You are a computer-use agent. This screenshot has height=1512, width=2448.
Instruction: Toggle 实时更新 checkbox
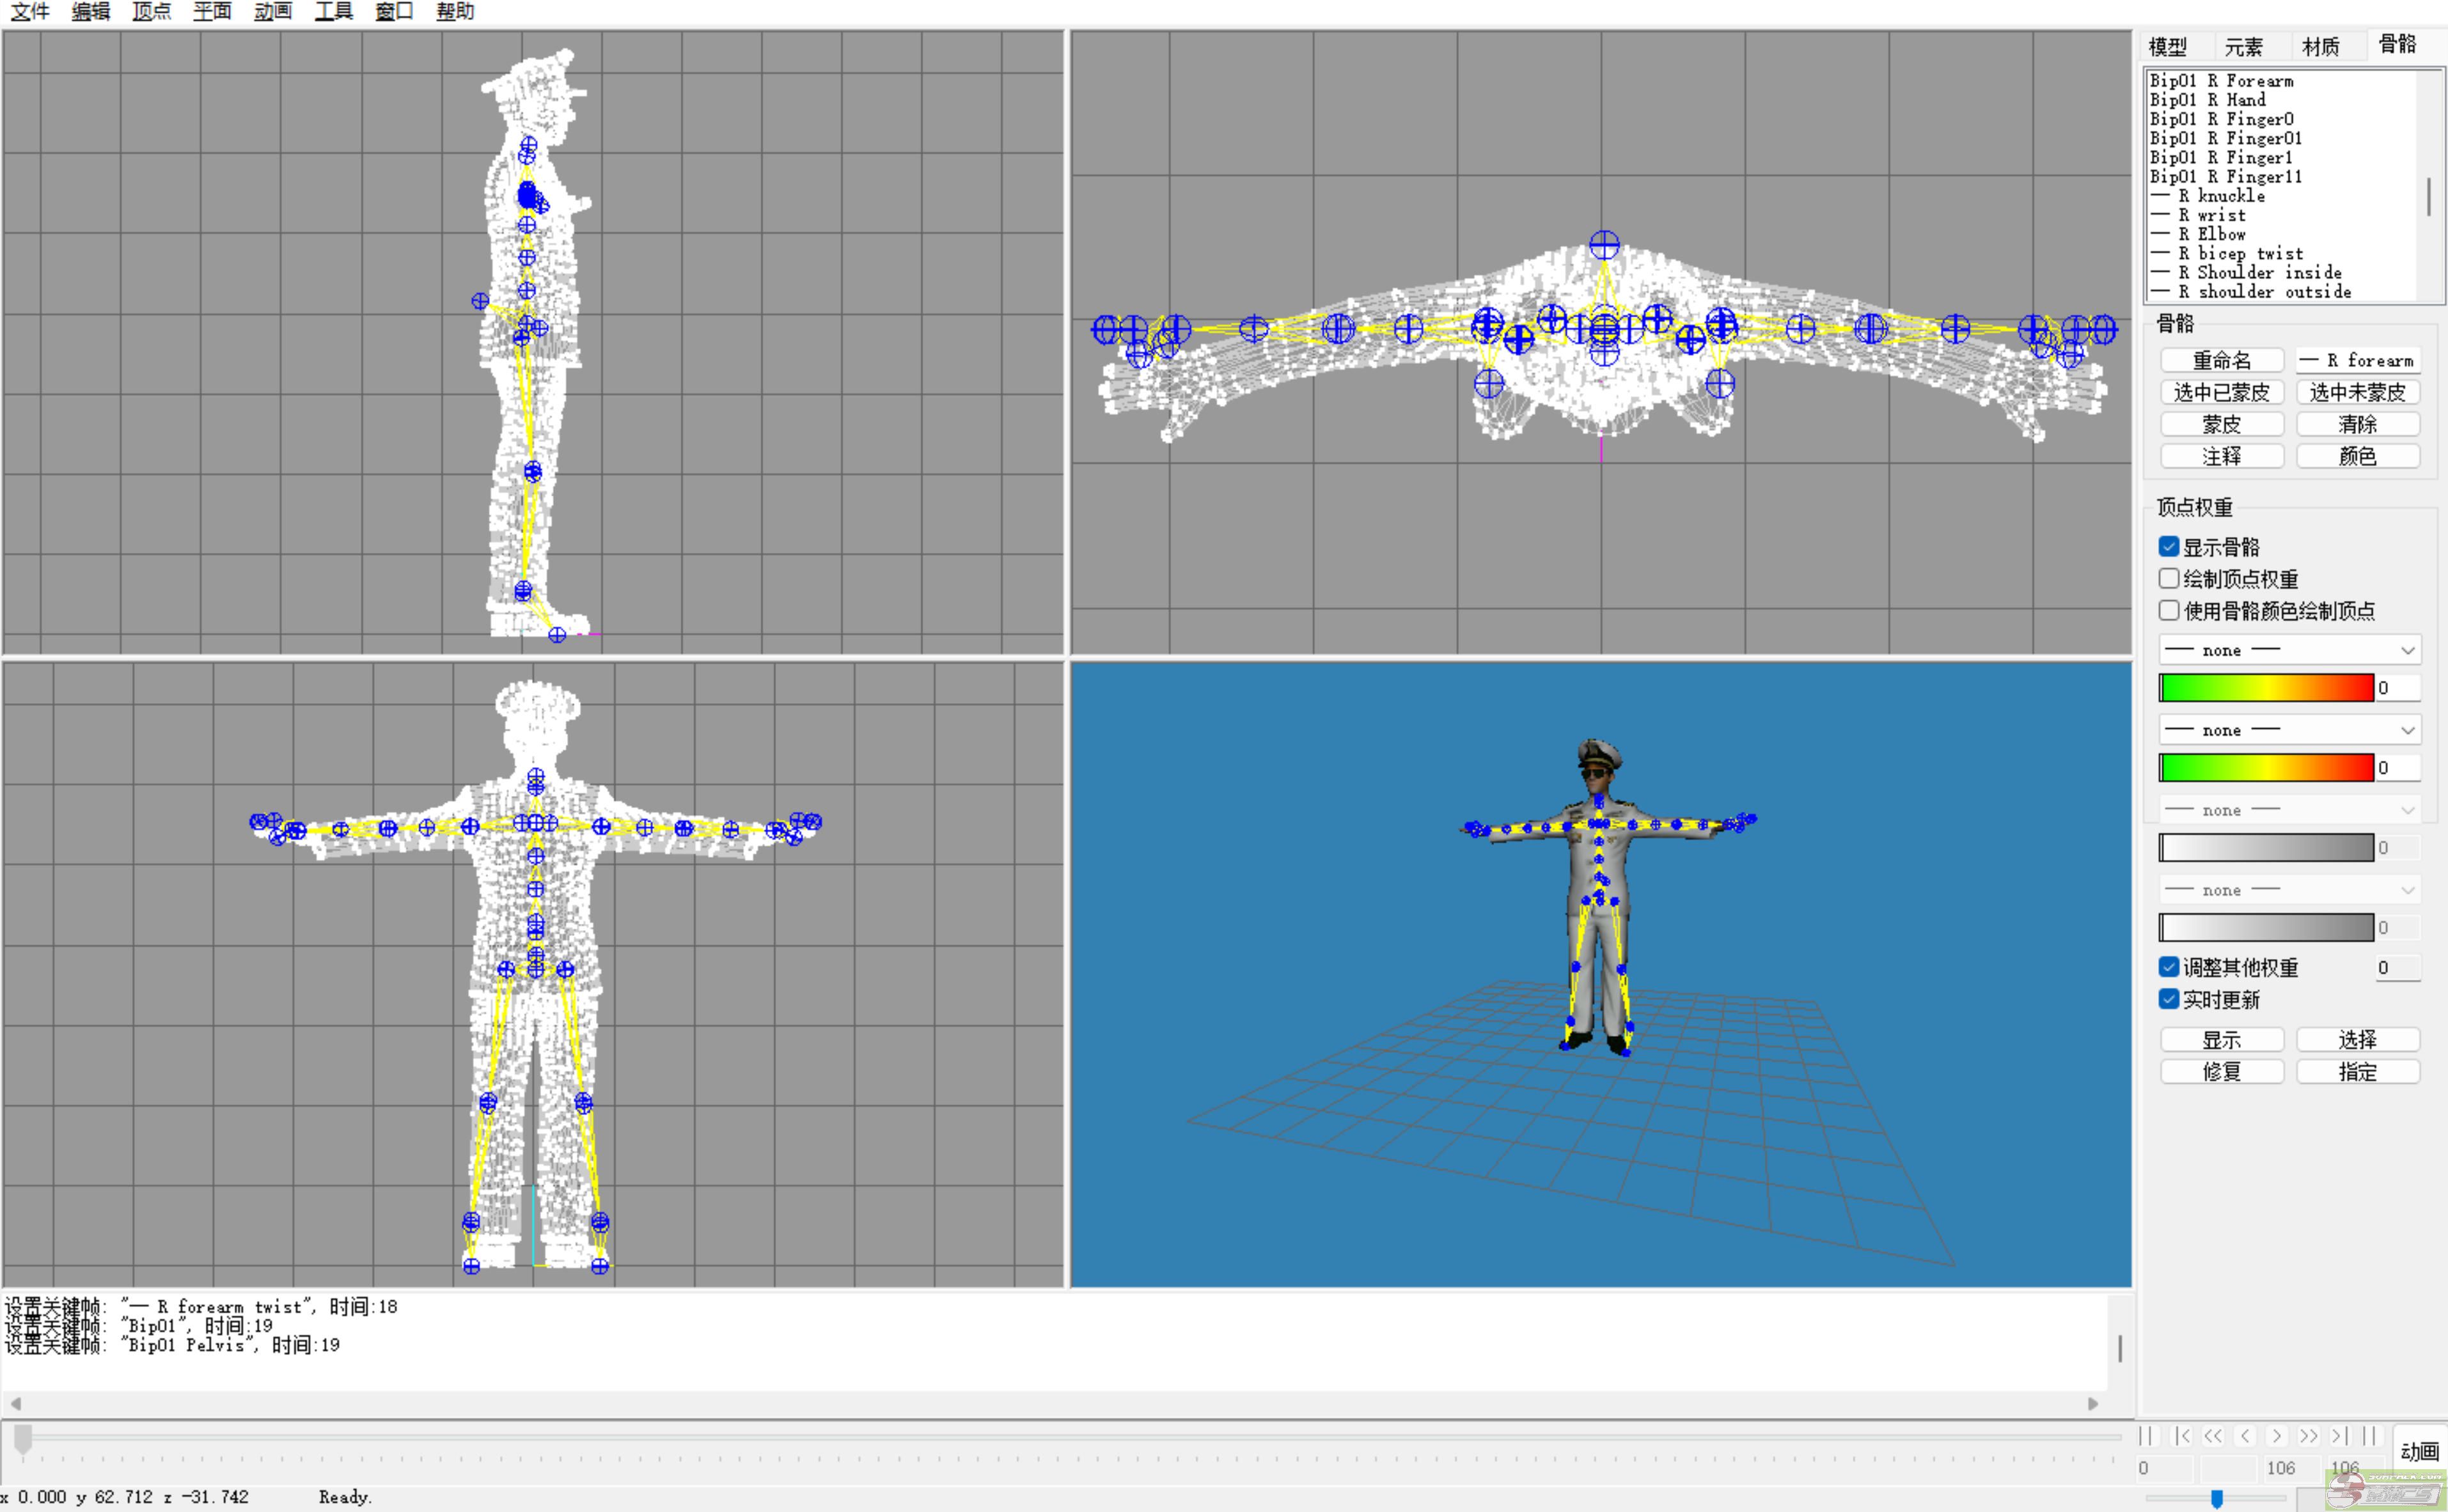[x=2169, y=999]
